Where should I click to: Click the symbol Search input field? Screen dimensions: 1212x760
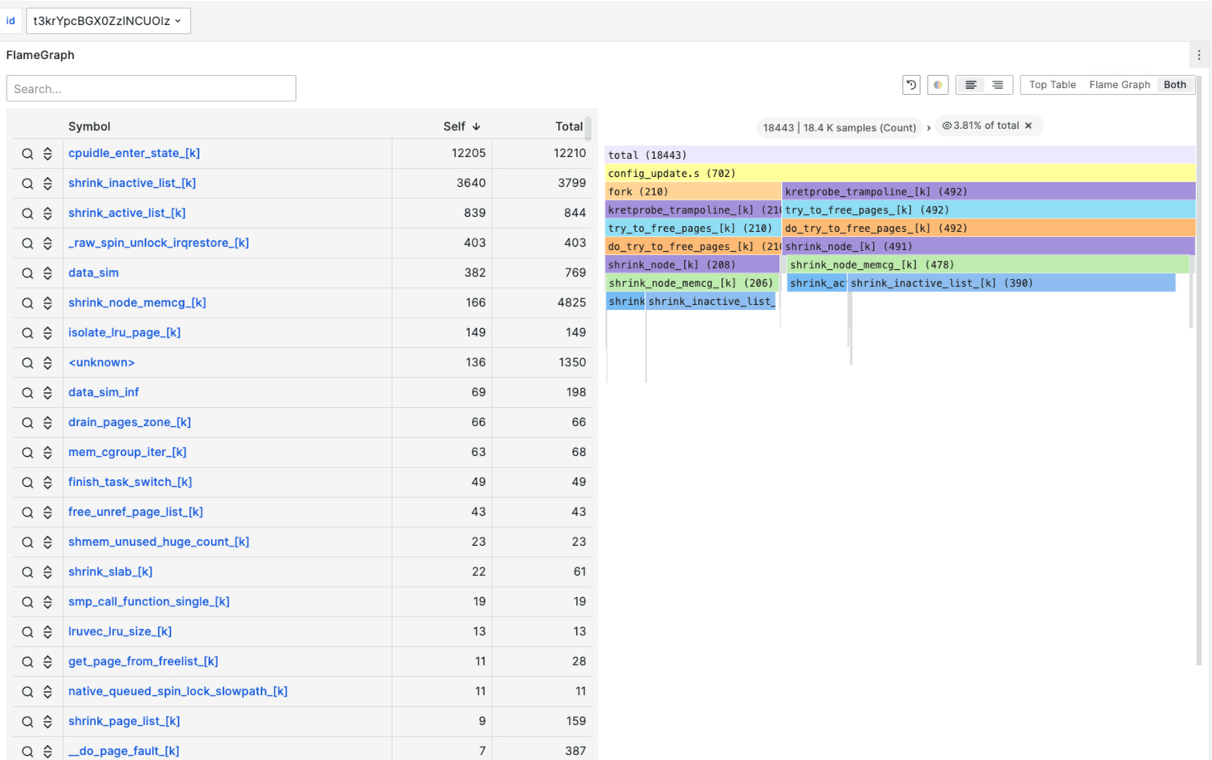tap(151, 89)
